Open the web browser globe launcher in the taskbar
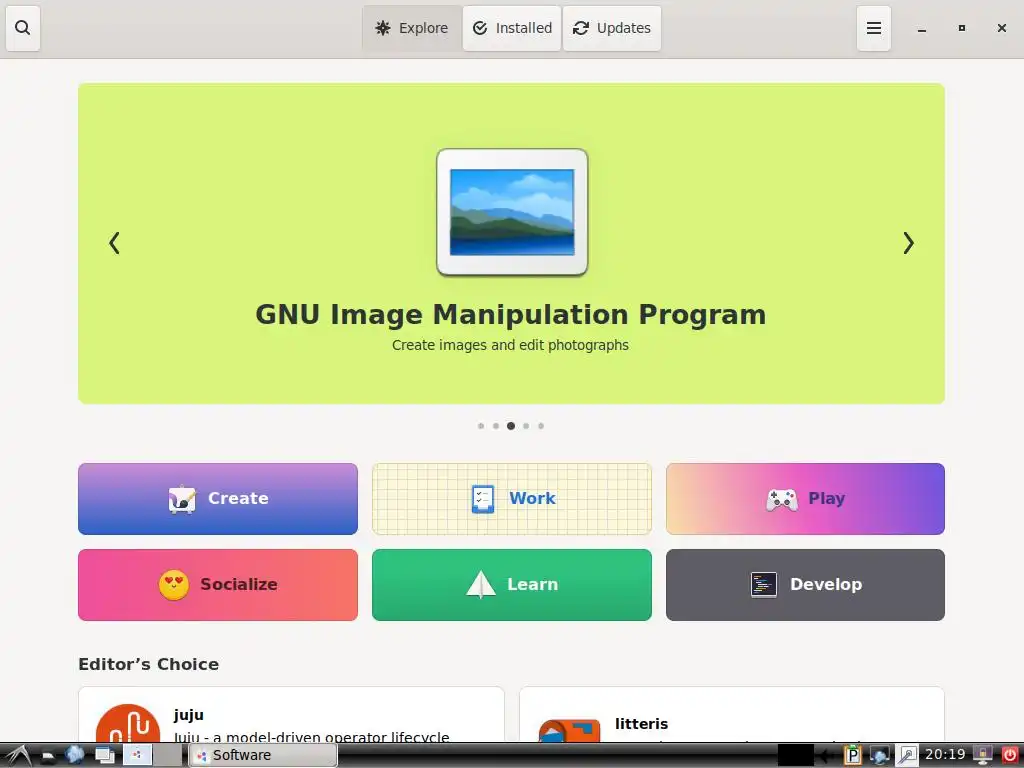This screenshot has width=1024, height=768. point(74,755)
